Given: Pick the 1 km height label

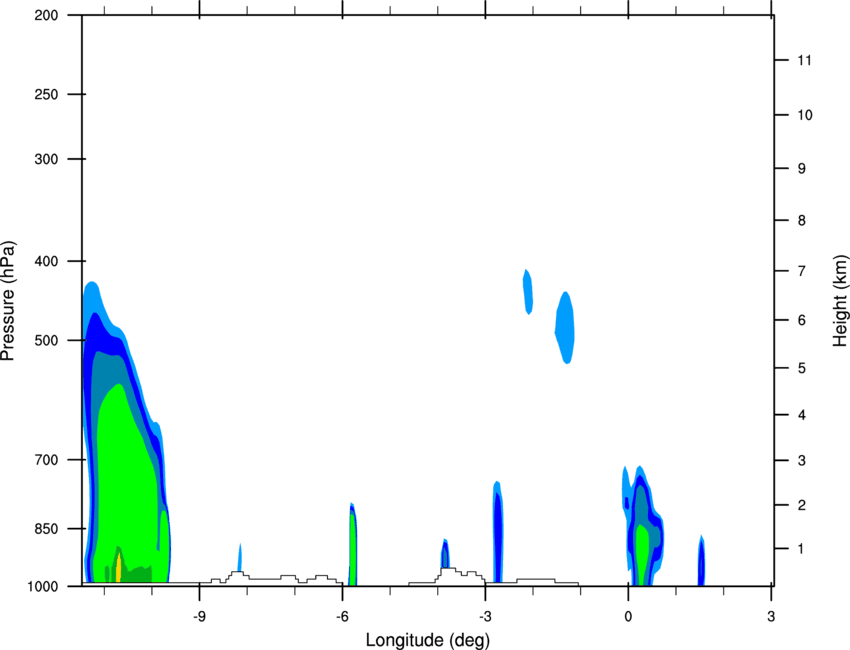Looking at the screenshot, I should point(801,549).
